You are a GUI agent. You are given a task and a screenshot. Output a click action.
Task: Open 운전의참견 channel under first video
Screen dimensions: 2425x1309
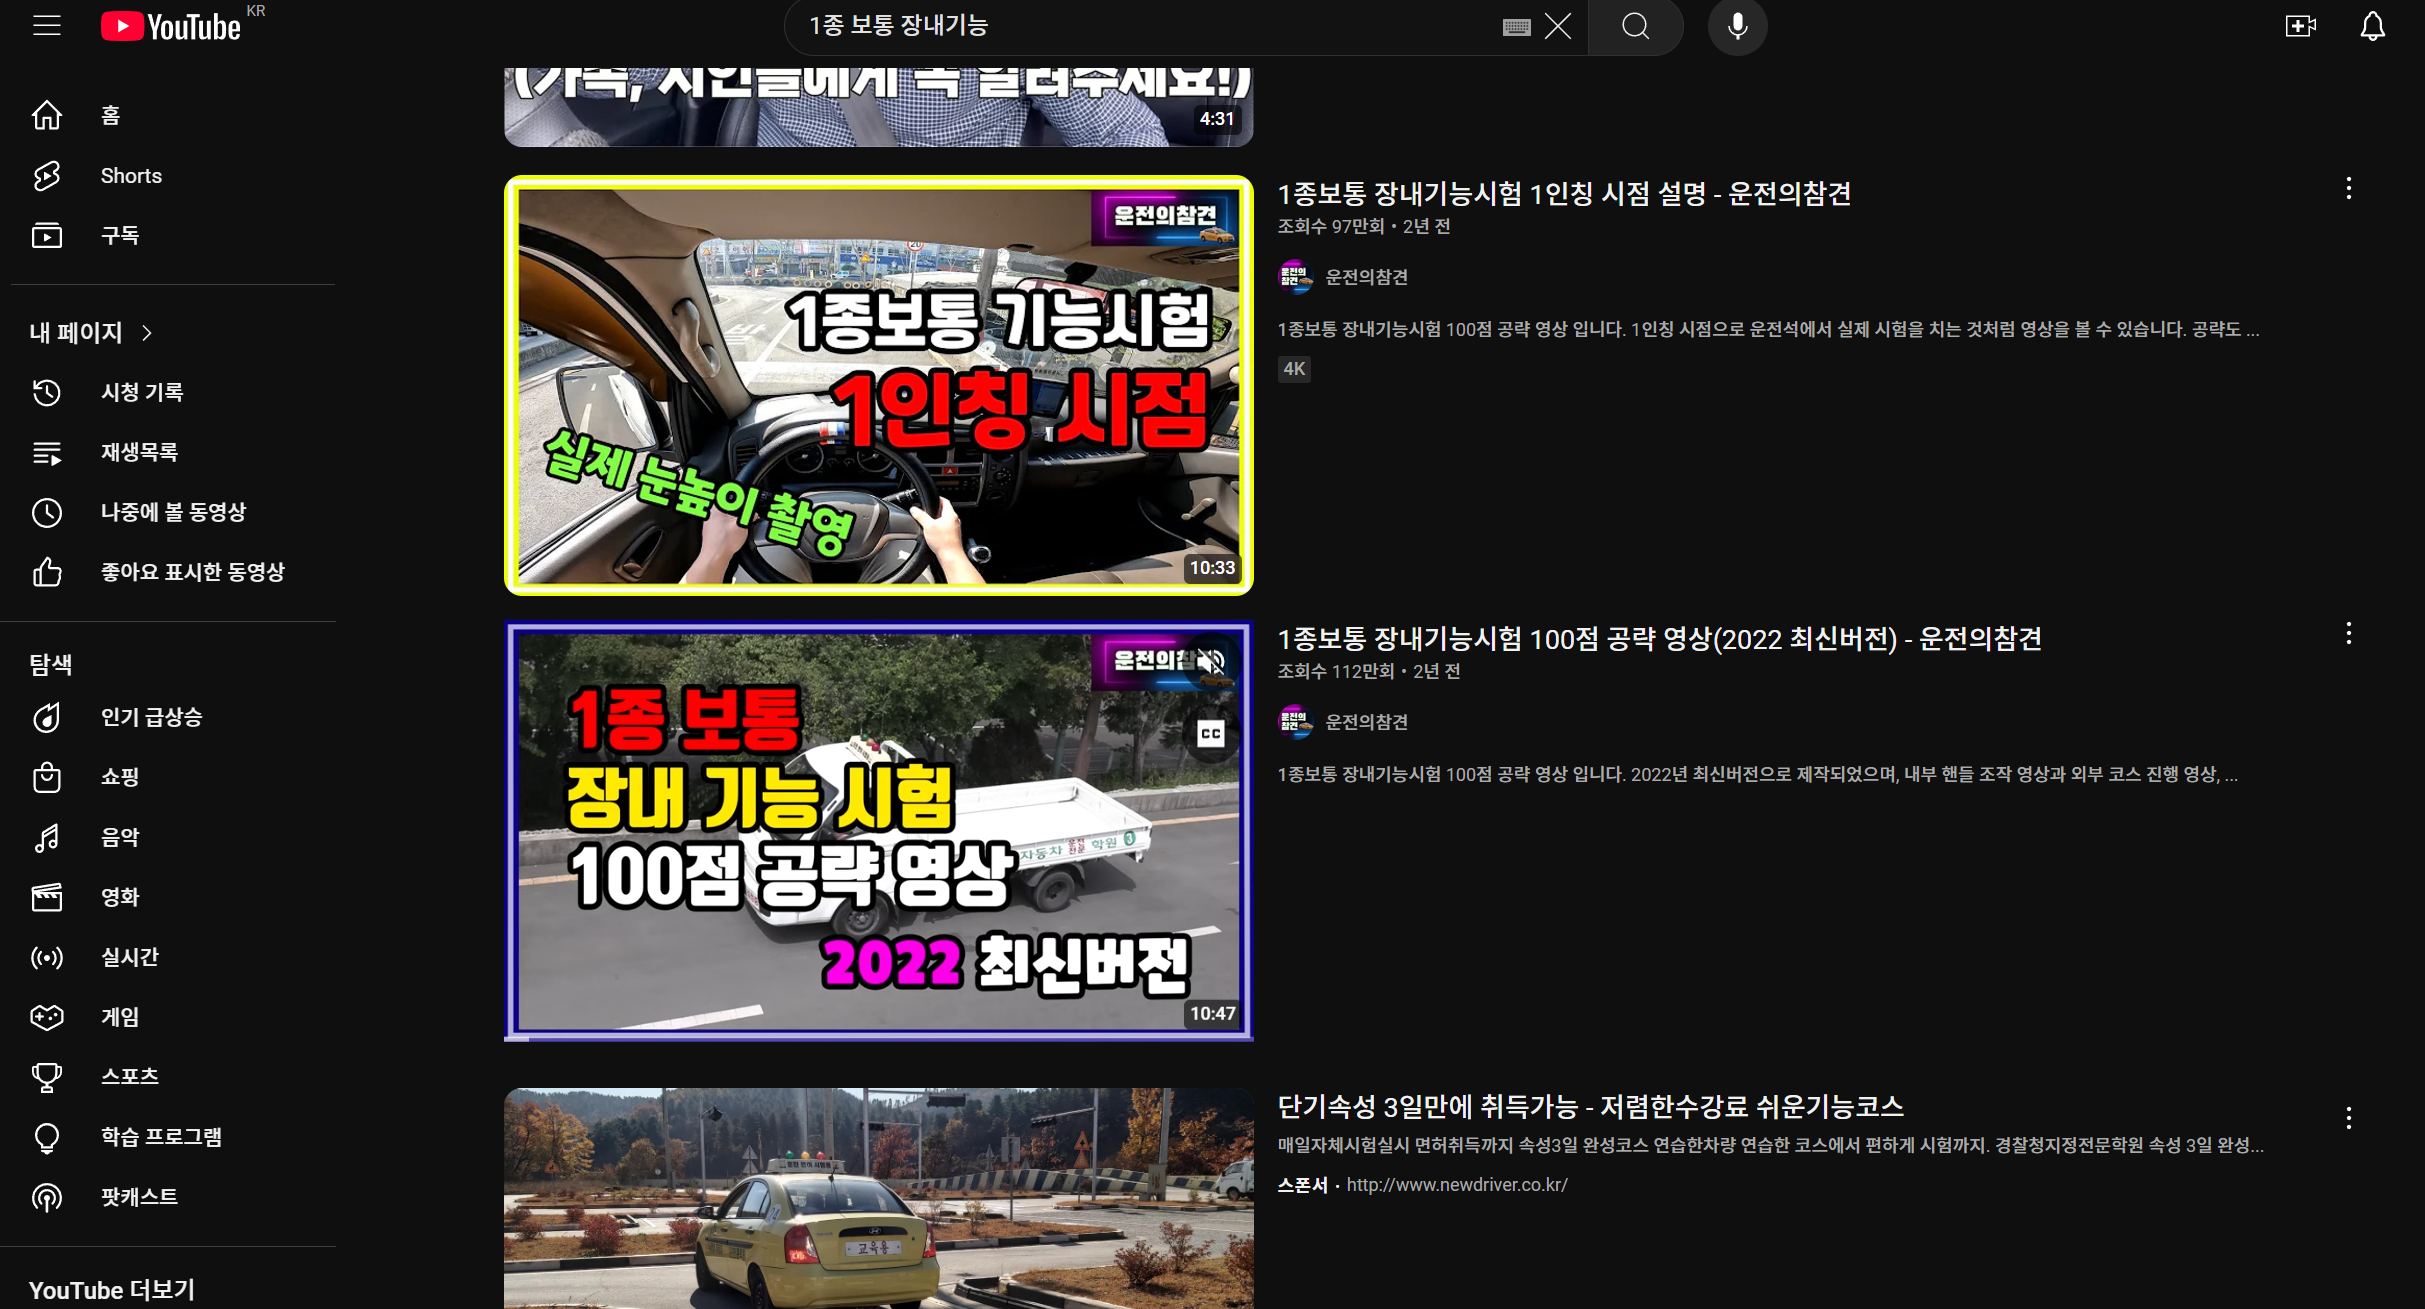tap(1366, 277)
